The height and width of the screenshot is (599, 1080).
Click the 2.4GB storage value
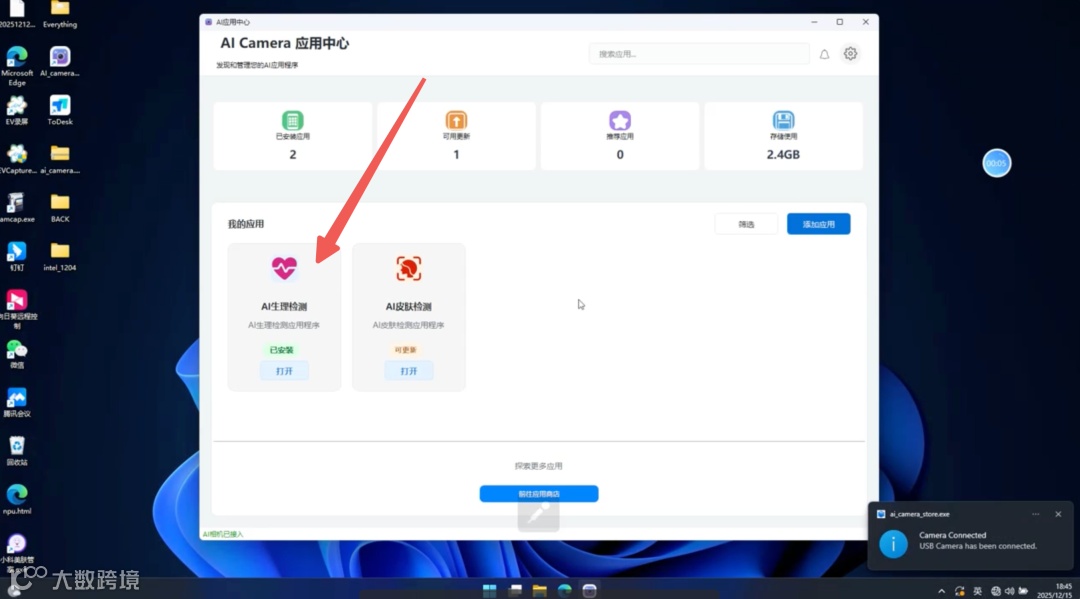(783, 154)
